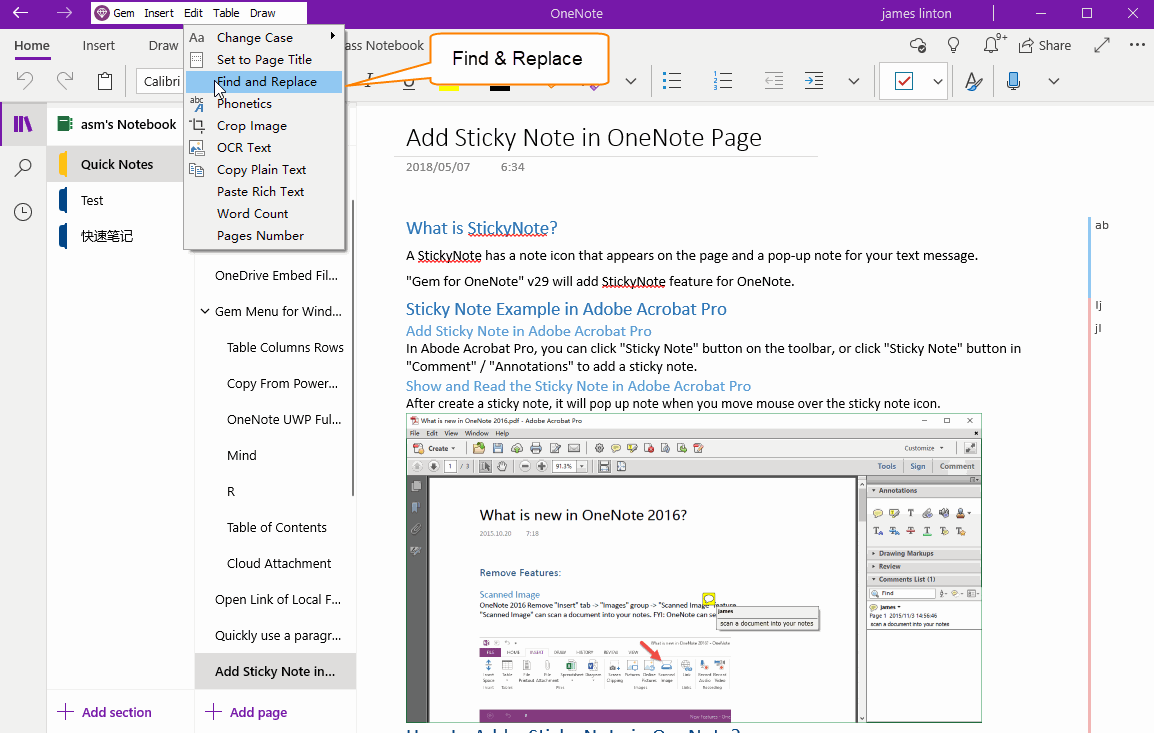Click the page title Add Sticky Note
Viewport: 1154px width, 733px height.
[x=584, y=138]
